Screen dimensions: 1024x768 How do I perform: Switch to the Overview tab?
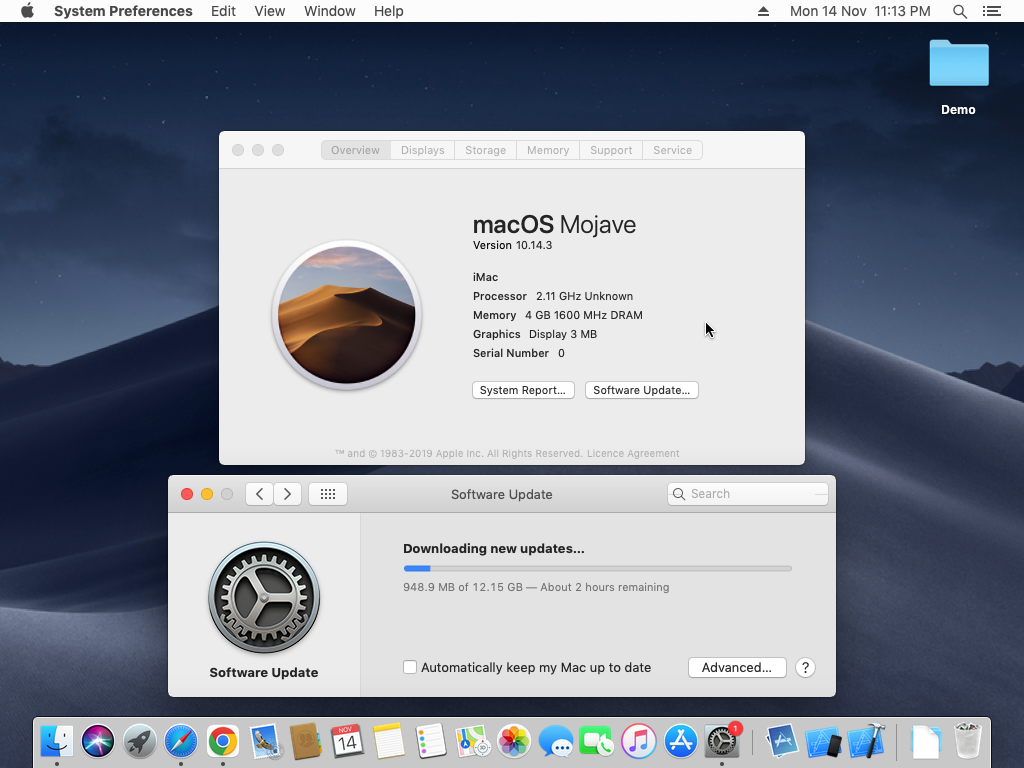(x=355, y=150)
